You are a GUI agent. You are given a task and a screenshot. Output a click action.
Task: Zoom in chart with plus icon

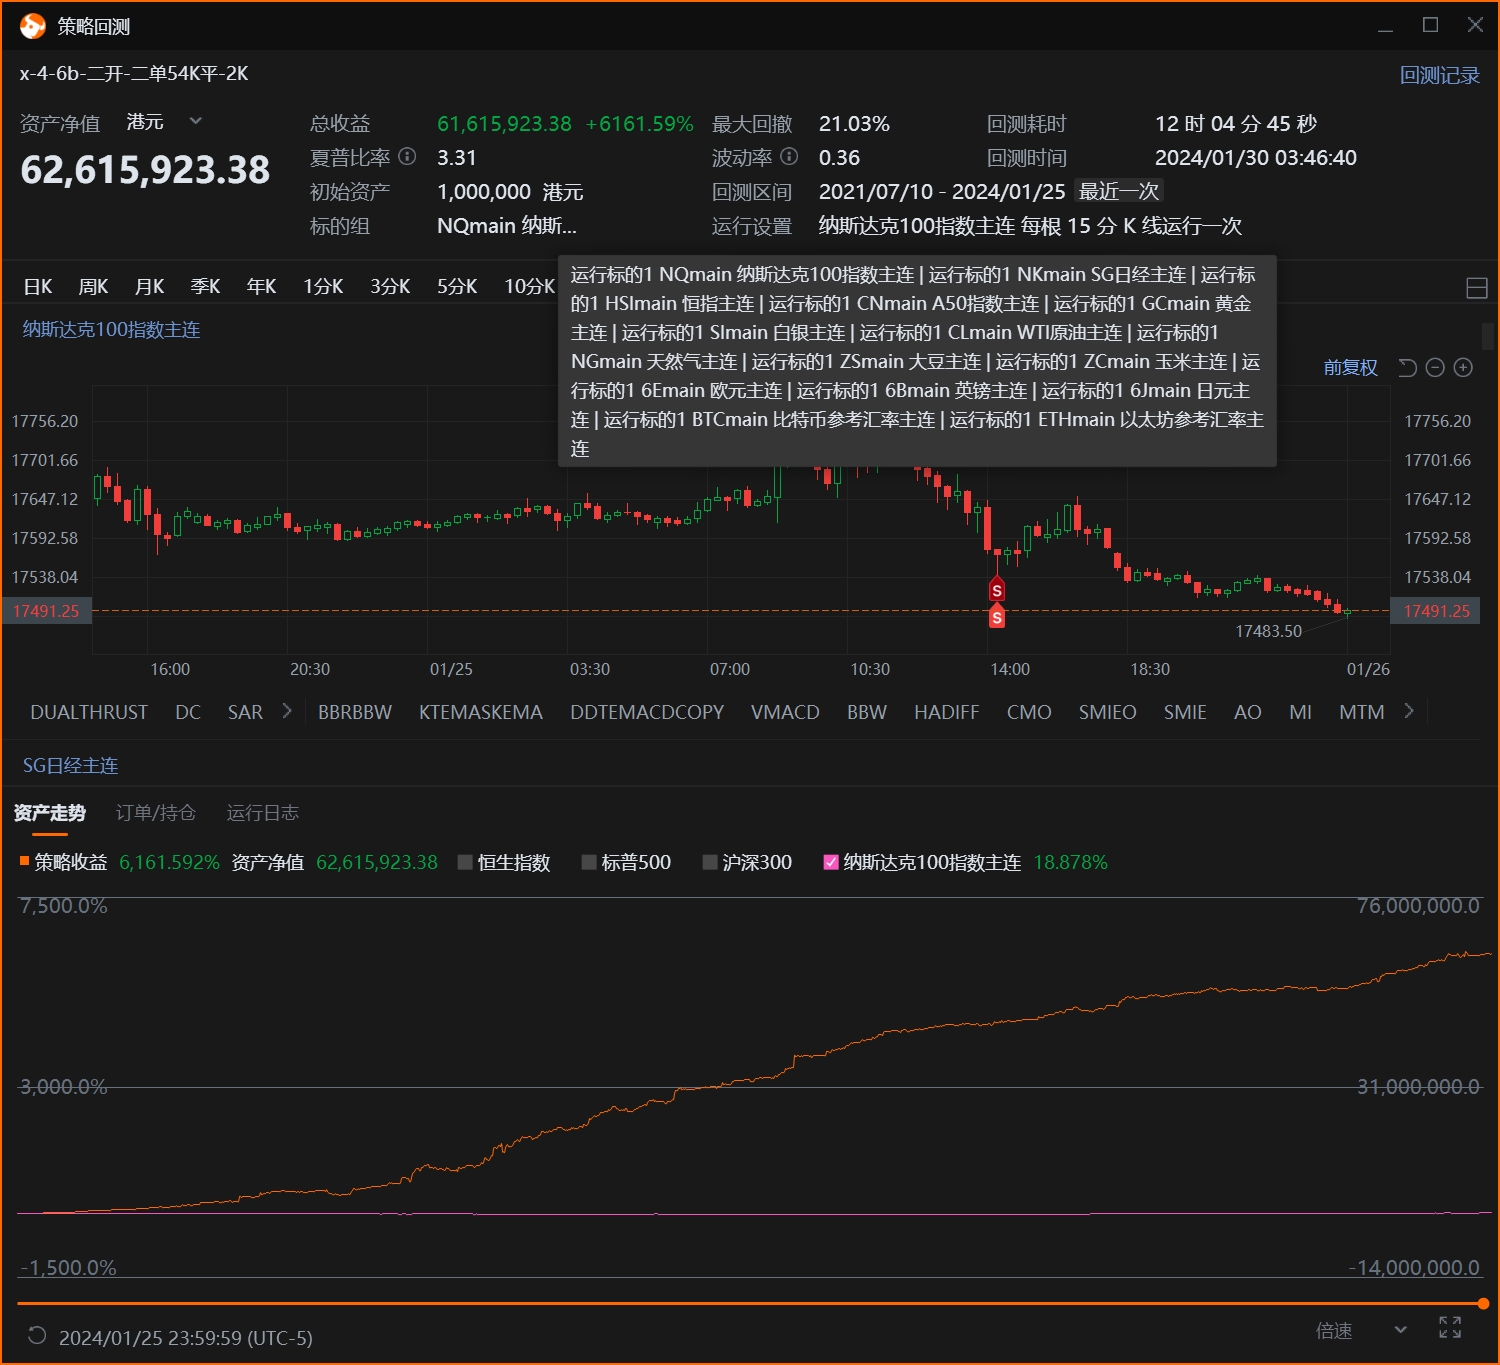point(1463,368)
